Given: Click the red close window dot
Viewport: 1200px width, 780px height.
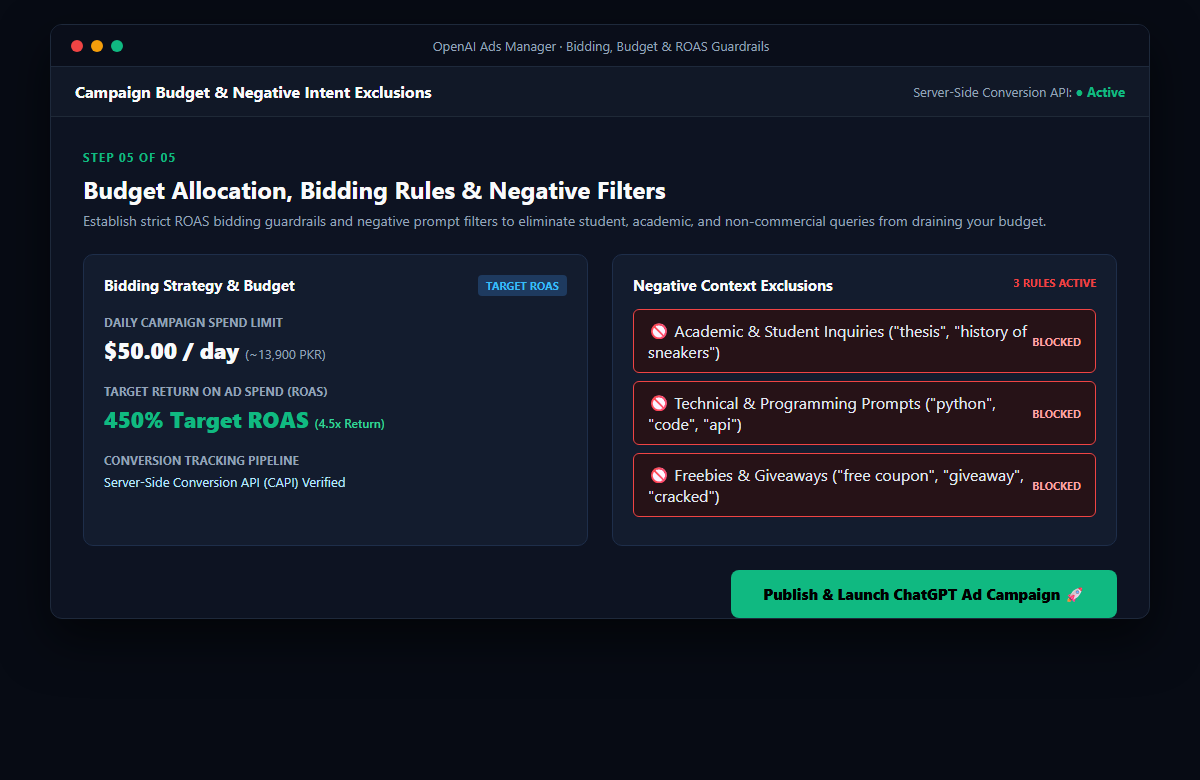Looking at the screenshot, I should (77, 46).
